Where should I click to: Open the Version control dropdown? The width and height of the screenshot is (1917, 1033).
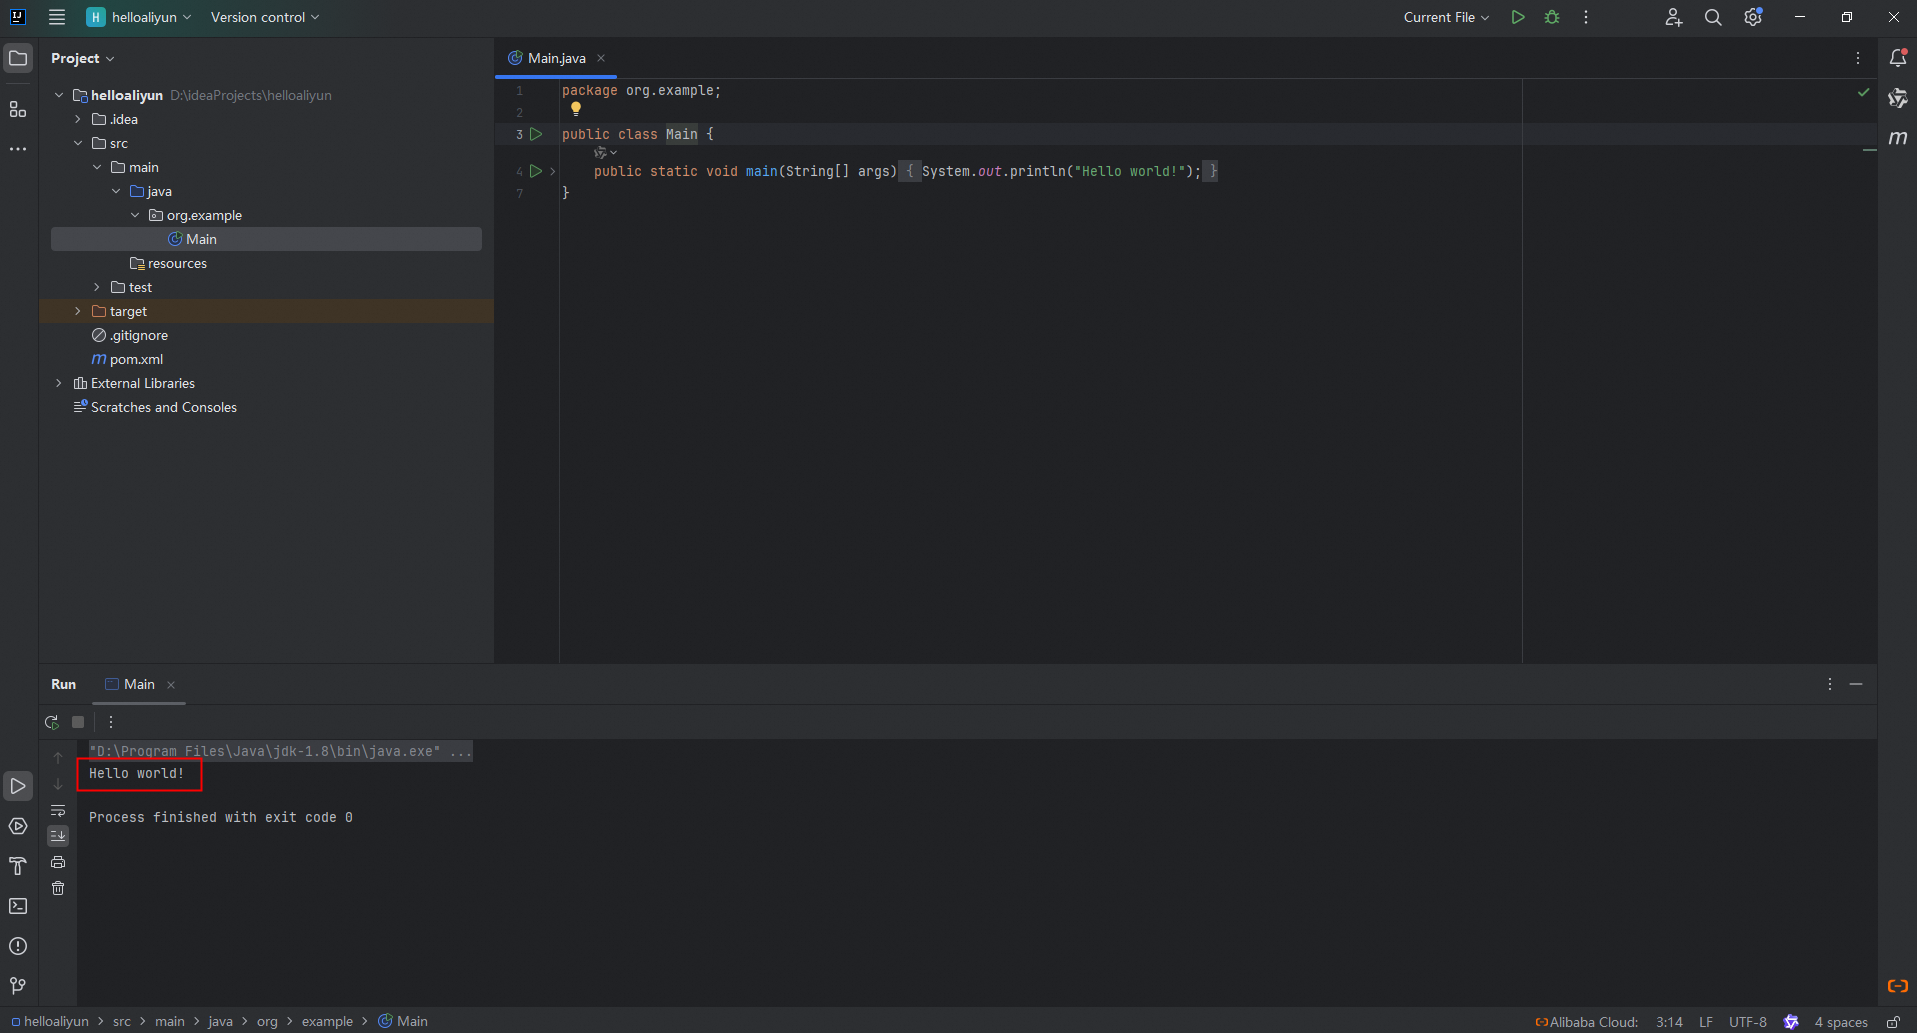(265, 17)
